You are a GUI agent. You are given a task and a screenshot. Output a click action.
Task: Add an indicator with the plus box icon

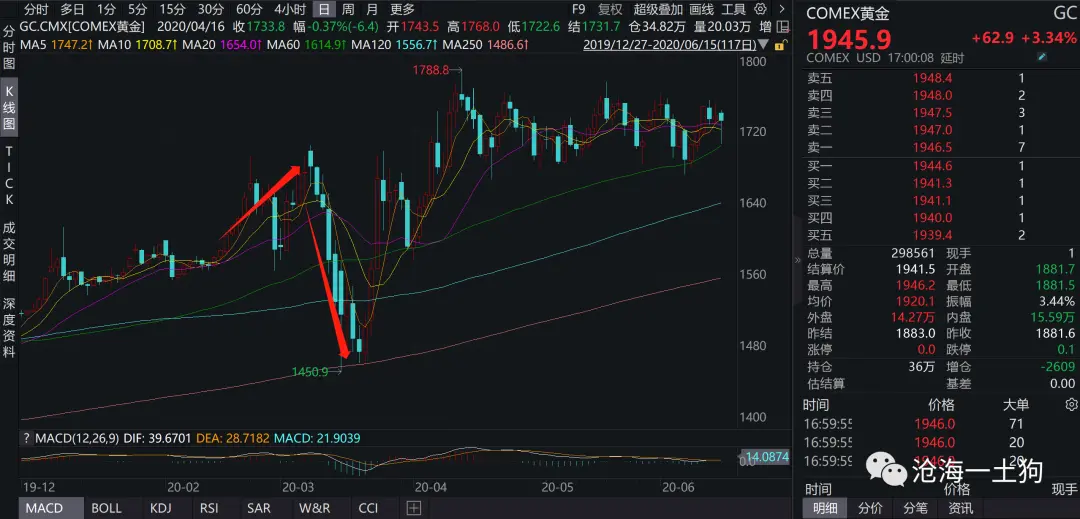(413, 509)
